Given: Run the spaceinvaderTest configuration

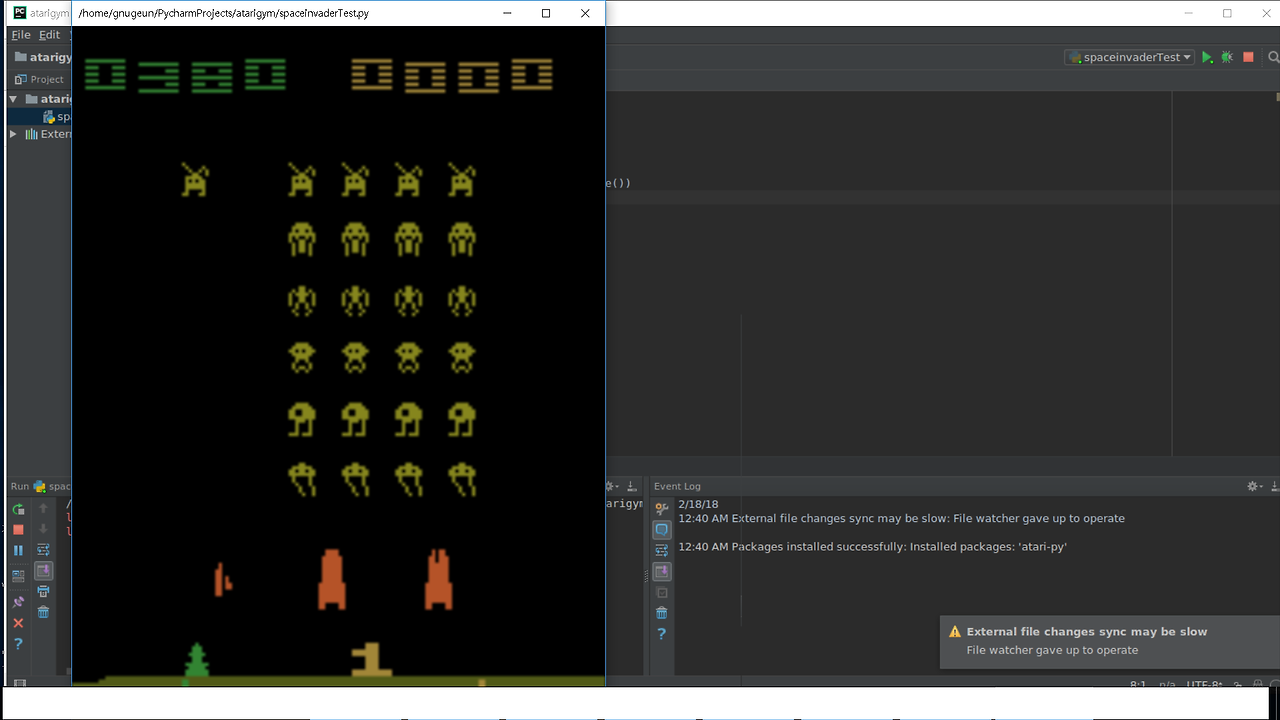Looking at the screenshot, I should pos(1207,58).
